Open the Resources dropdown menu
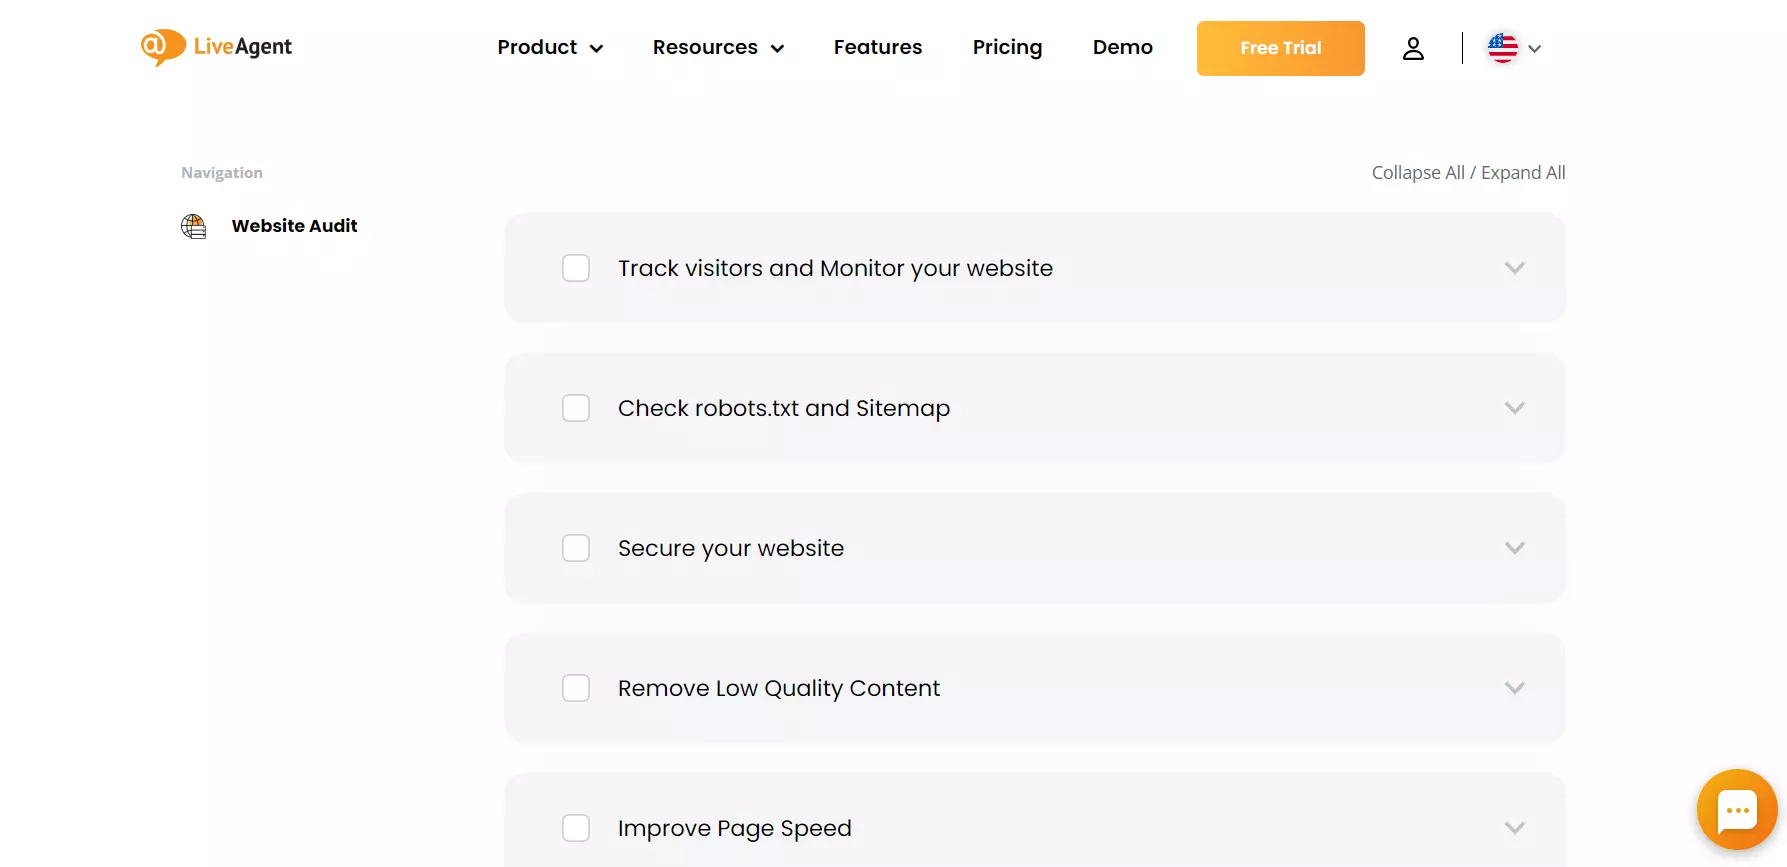This screenshot has height=867, width=1787. (x=717, y=48)
